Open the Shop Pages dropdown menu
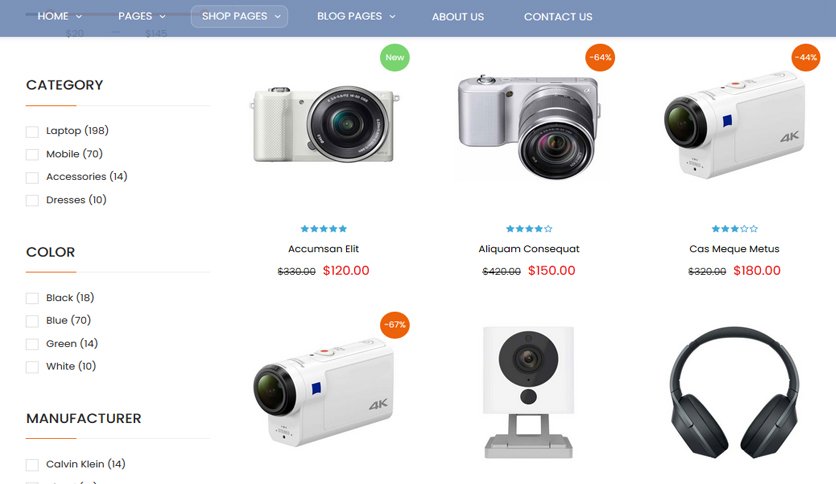836x484 pixels. coord(239,17)
